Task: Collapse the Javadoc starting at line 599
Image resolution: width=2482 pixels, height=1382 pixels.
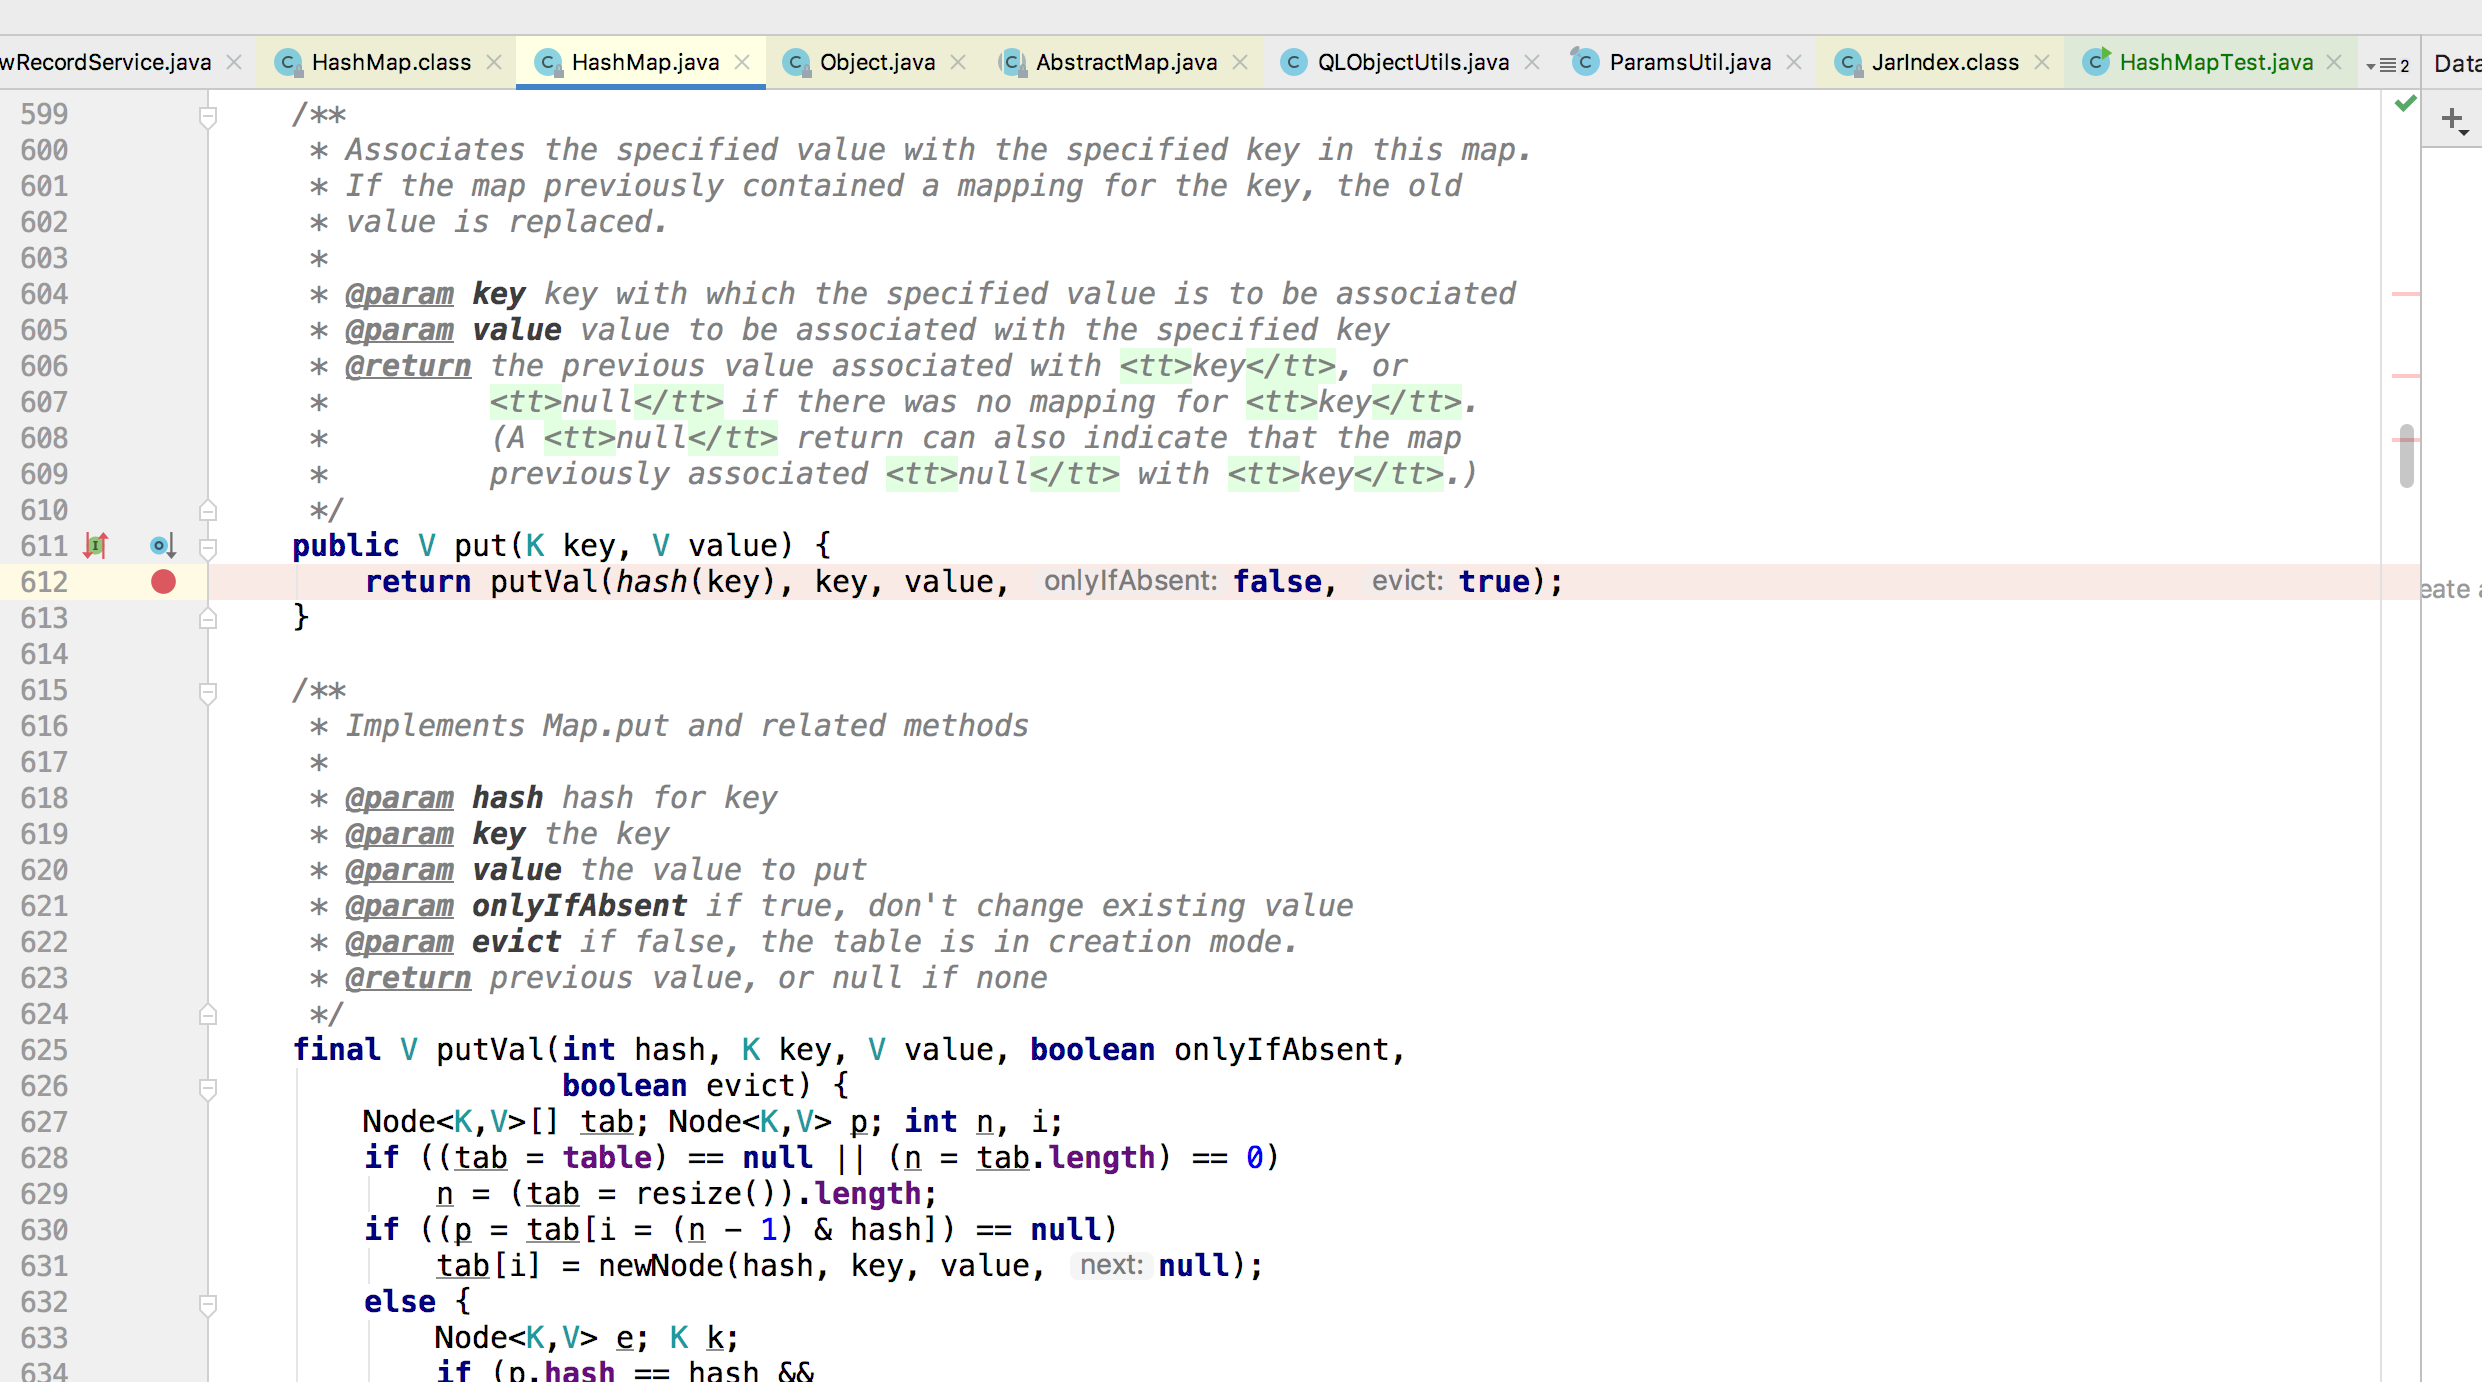Action: 208,117
